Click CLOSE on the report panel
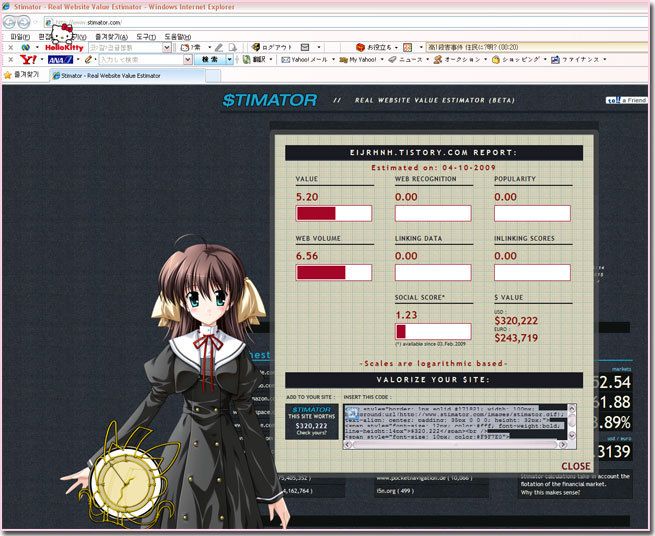Viewport: 655px width, 536px height. point(576,466)
